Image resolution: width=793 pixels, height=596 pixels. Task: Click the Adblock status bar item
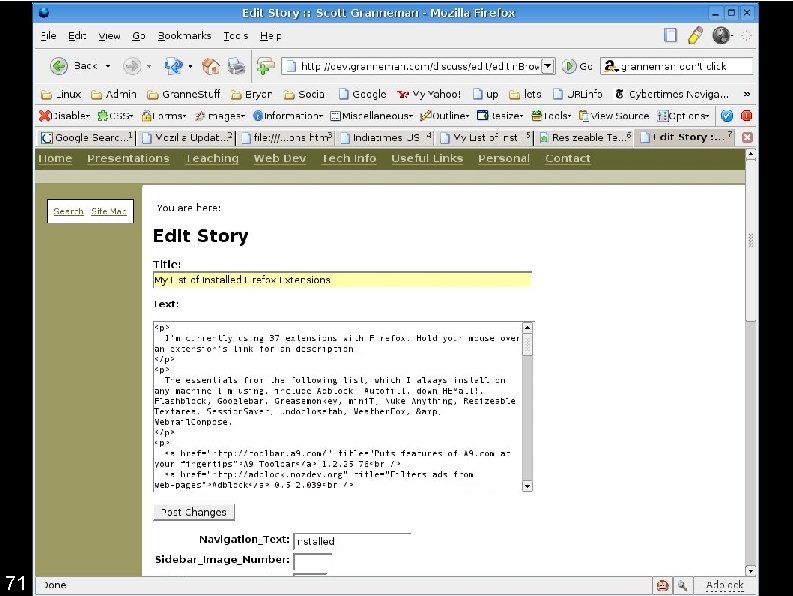[x=724, y=585]
